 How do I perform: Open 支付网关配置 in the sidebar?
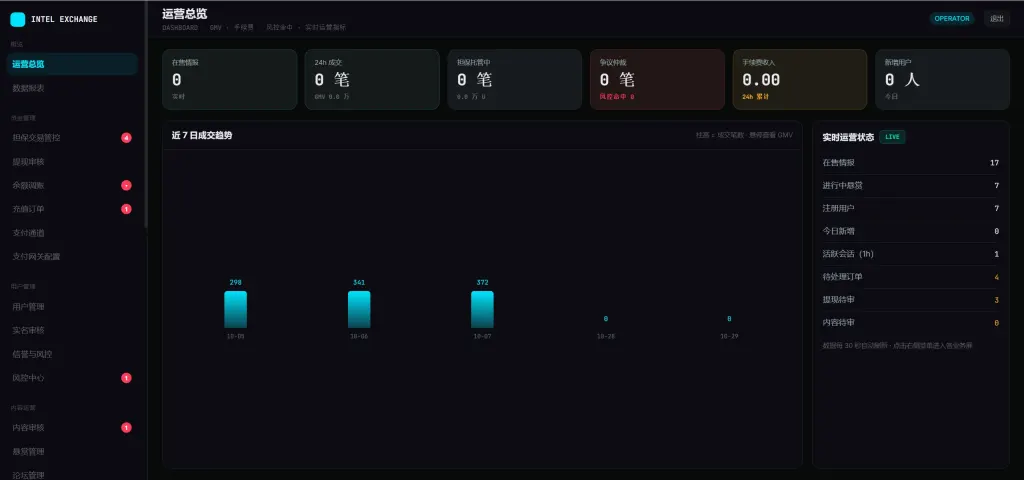pos(72,257)
